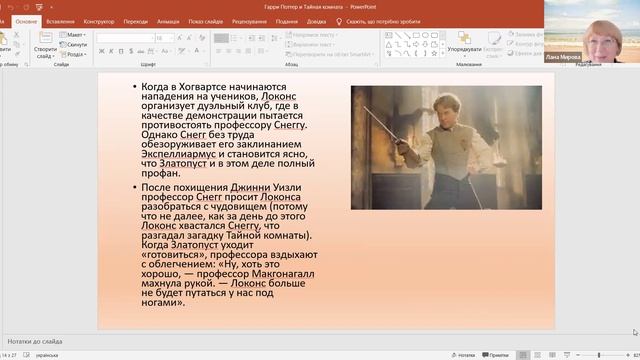
Task: Increase font size with the larger A icon
Action: point(180,38)
